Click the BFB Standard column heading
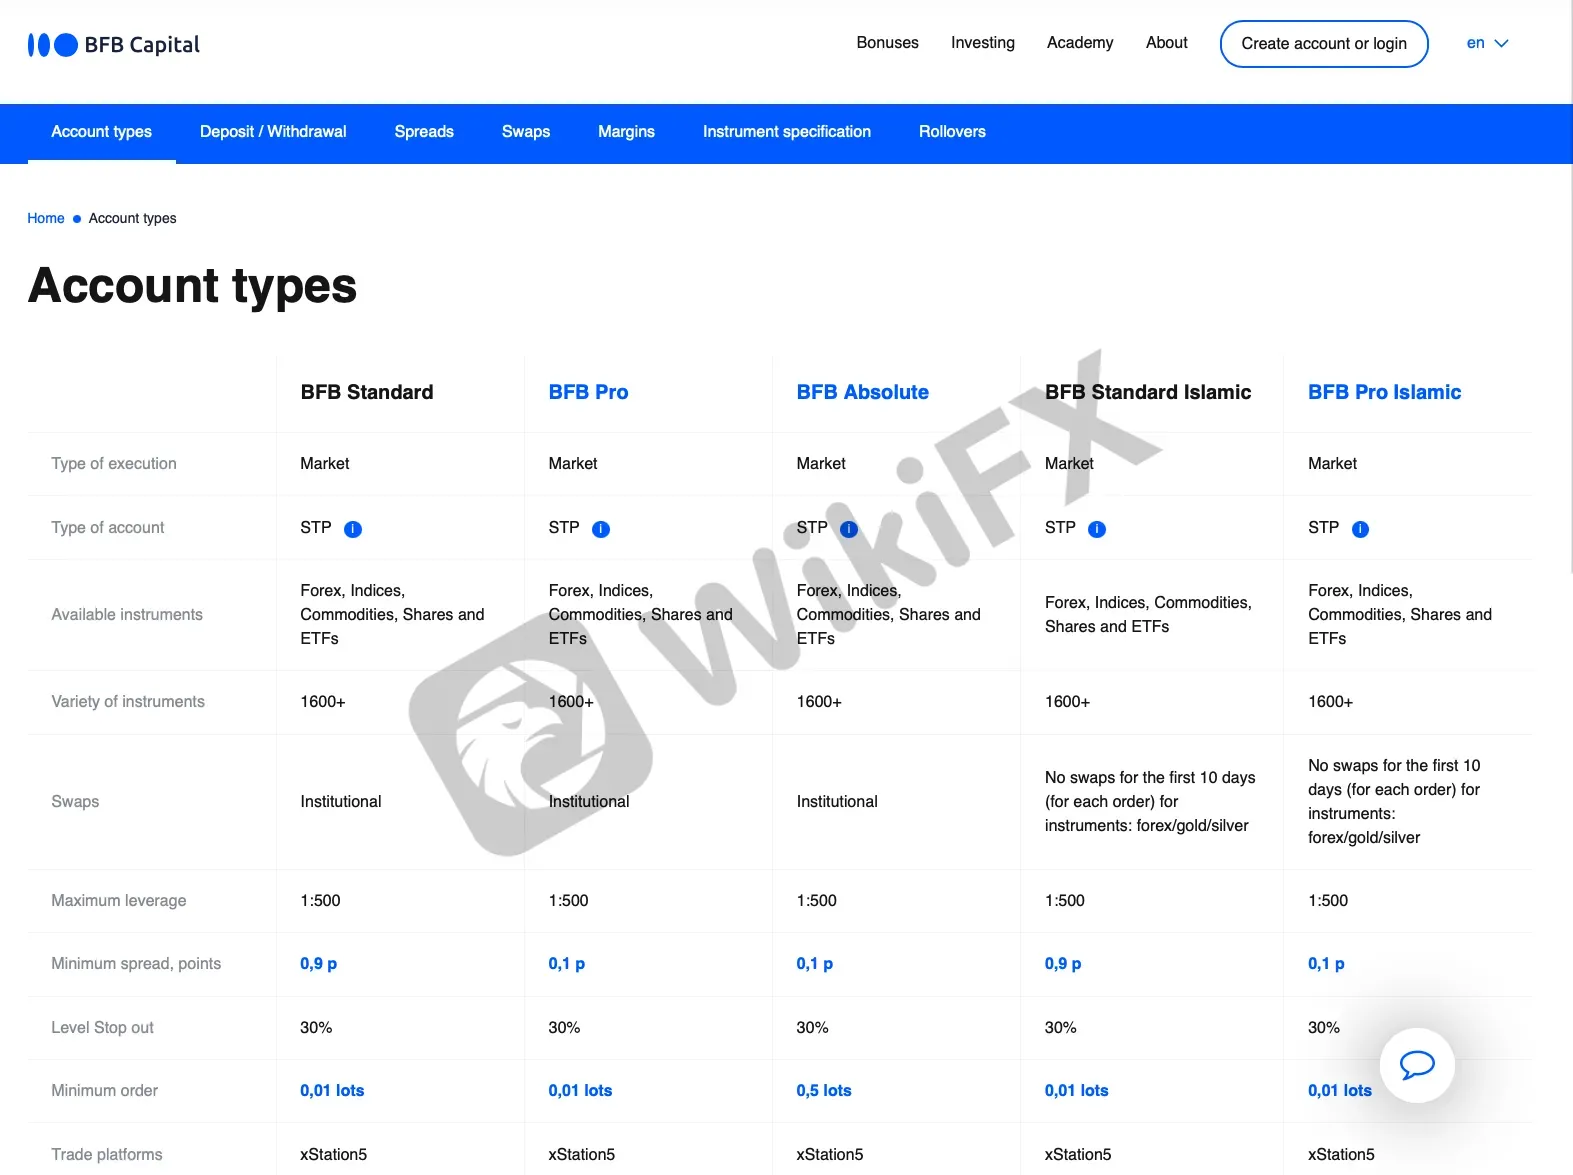 [367, 392]
